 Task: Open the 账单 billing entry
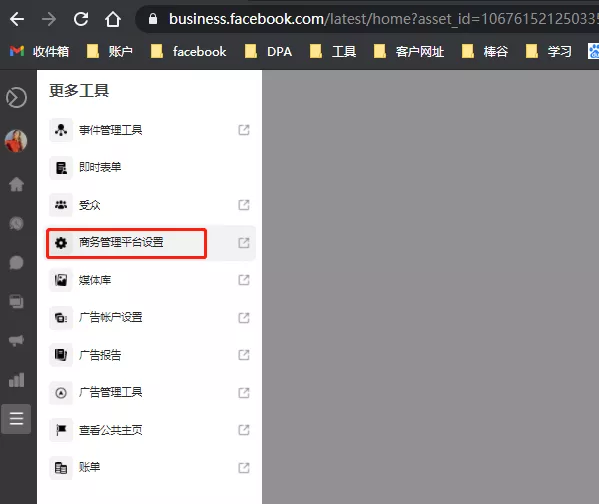pyautogui.click(x=151, y=468)
